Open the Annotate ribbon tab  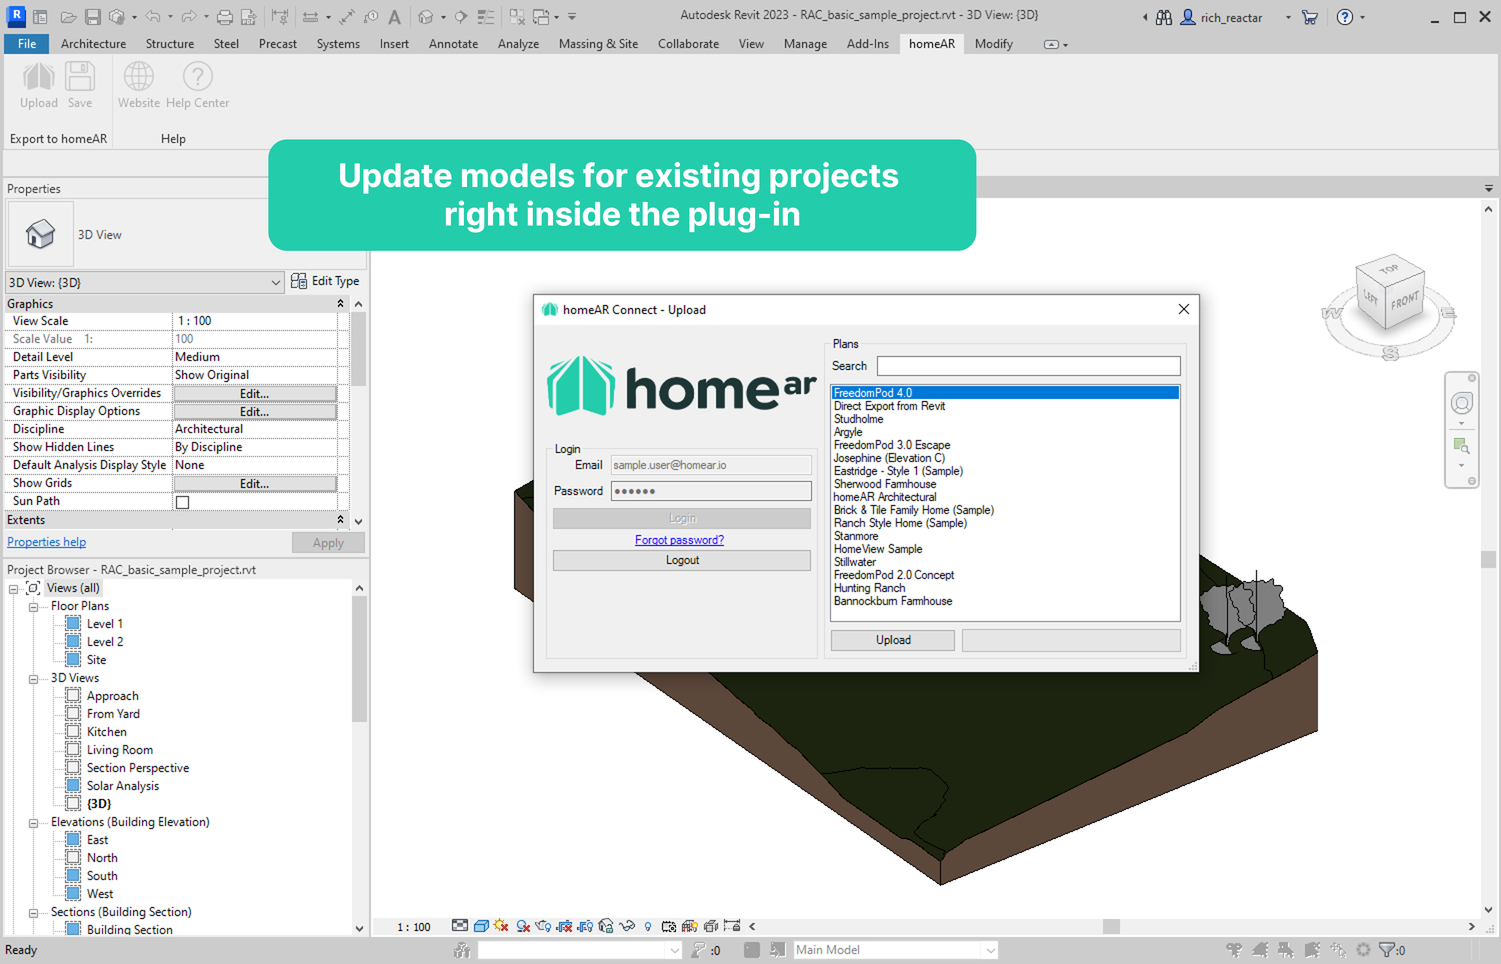pos(453,44)
